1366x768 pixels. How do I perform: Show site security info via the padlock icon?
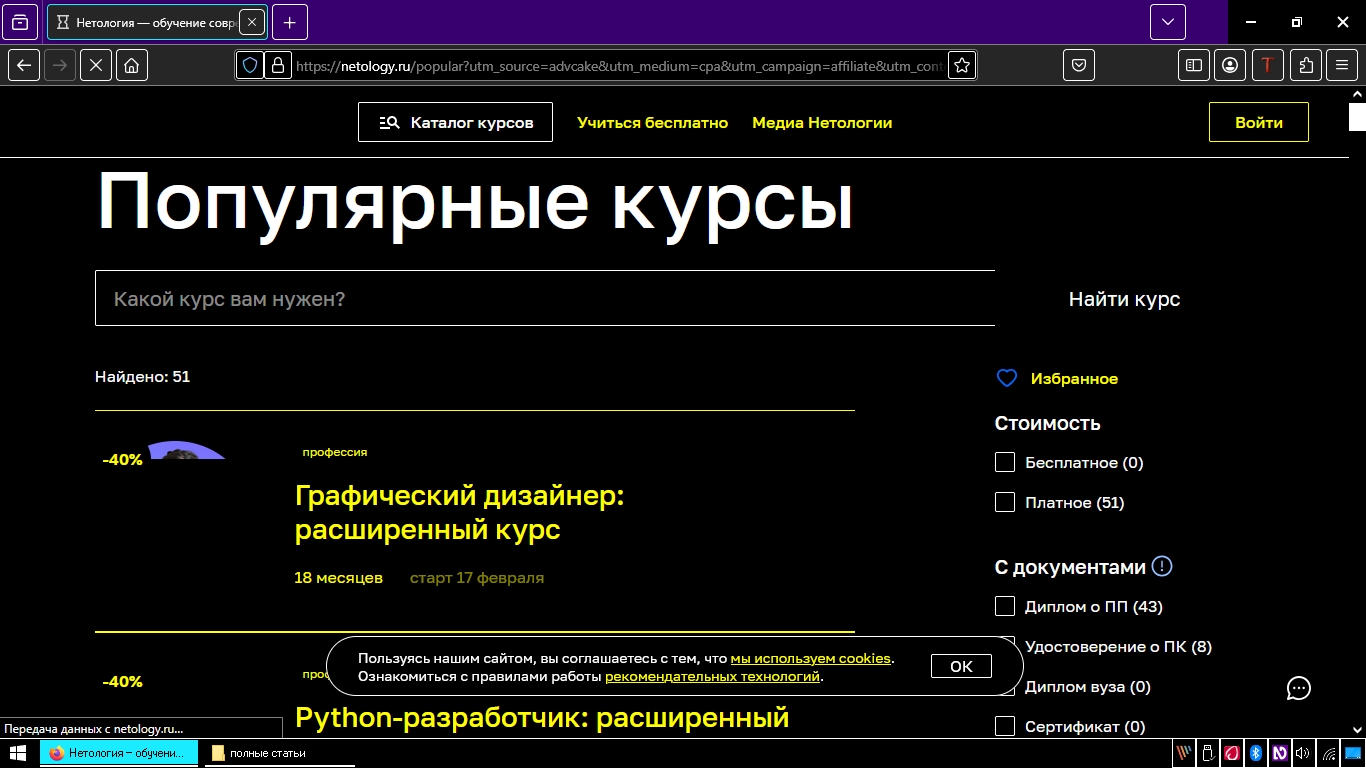pos(278,66)
